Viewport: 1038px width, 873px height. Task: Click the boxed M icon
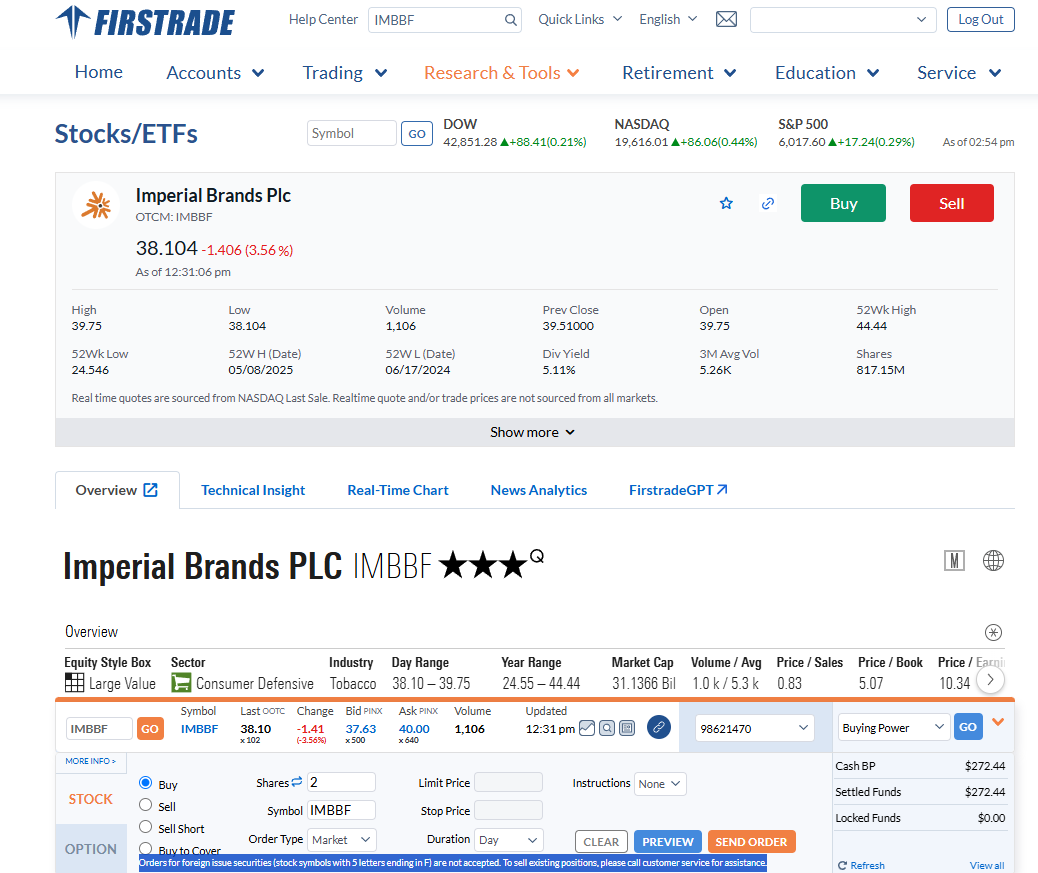tap(954, 561)
